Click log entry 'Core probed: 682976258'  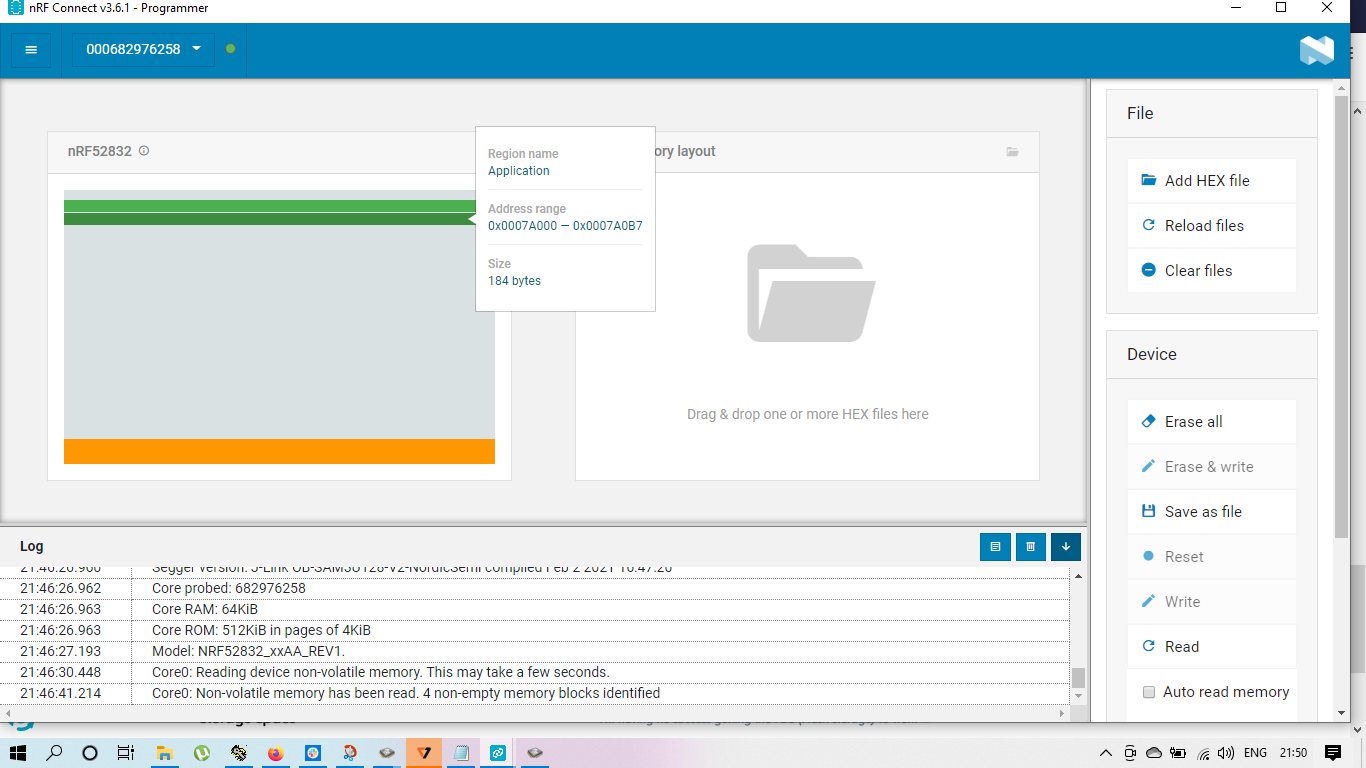pos(229,588)
